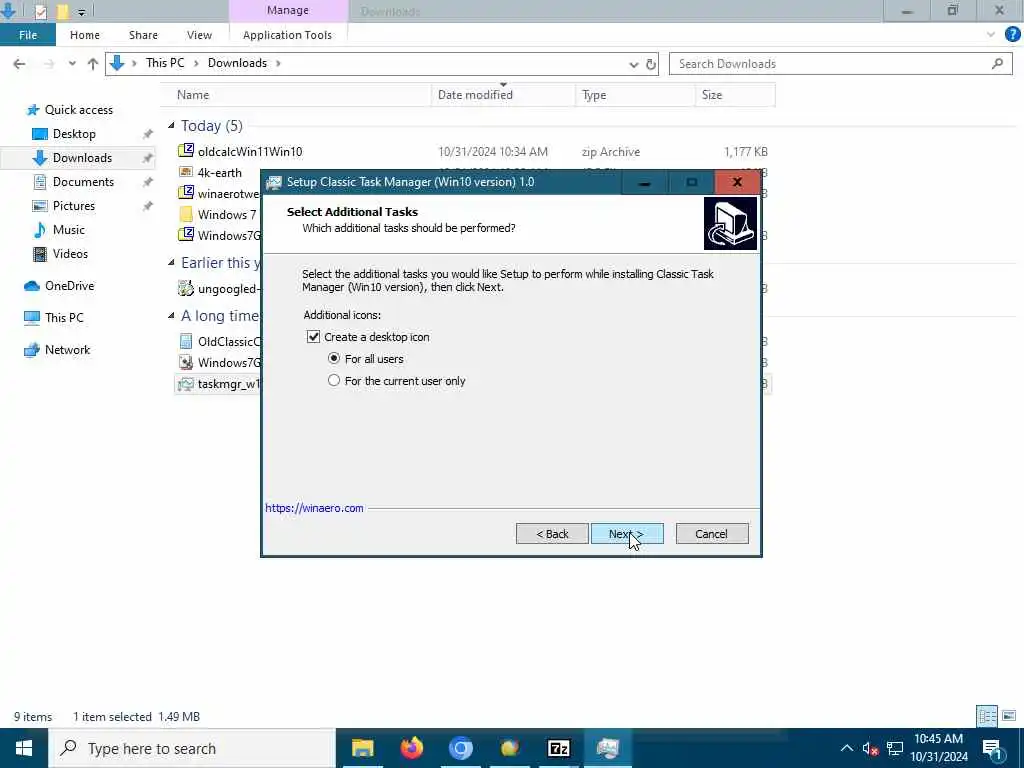Viewport: 1024px width, 768px height.
Task: Show hidden system tray icons
Action: [x=846, y=748]
